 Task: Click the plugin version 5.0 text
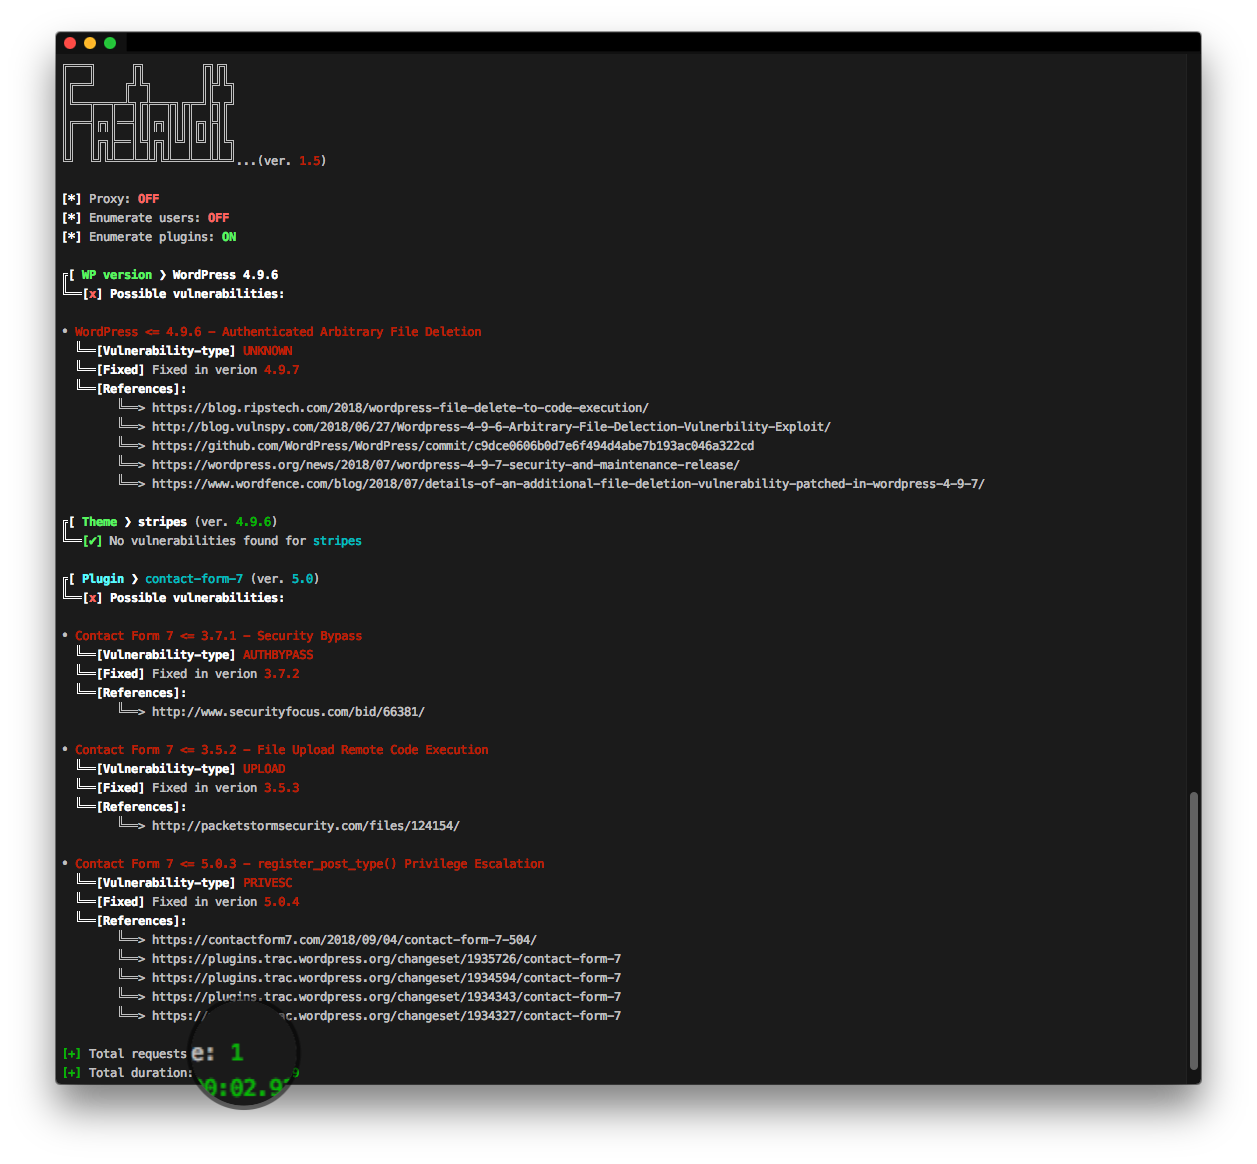click(x=303, y=579)
